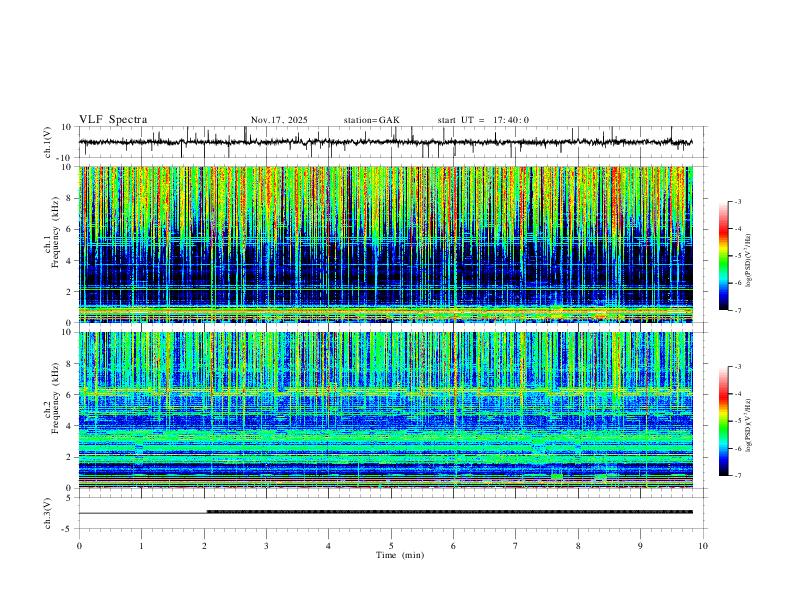This screenshot has height=612, width=792.
Task: Click the time axis tick label '8'
Action: pos(578,546)
